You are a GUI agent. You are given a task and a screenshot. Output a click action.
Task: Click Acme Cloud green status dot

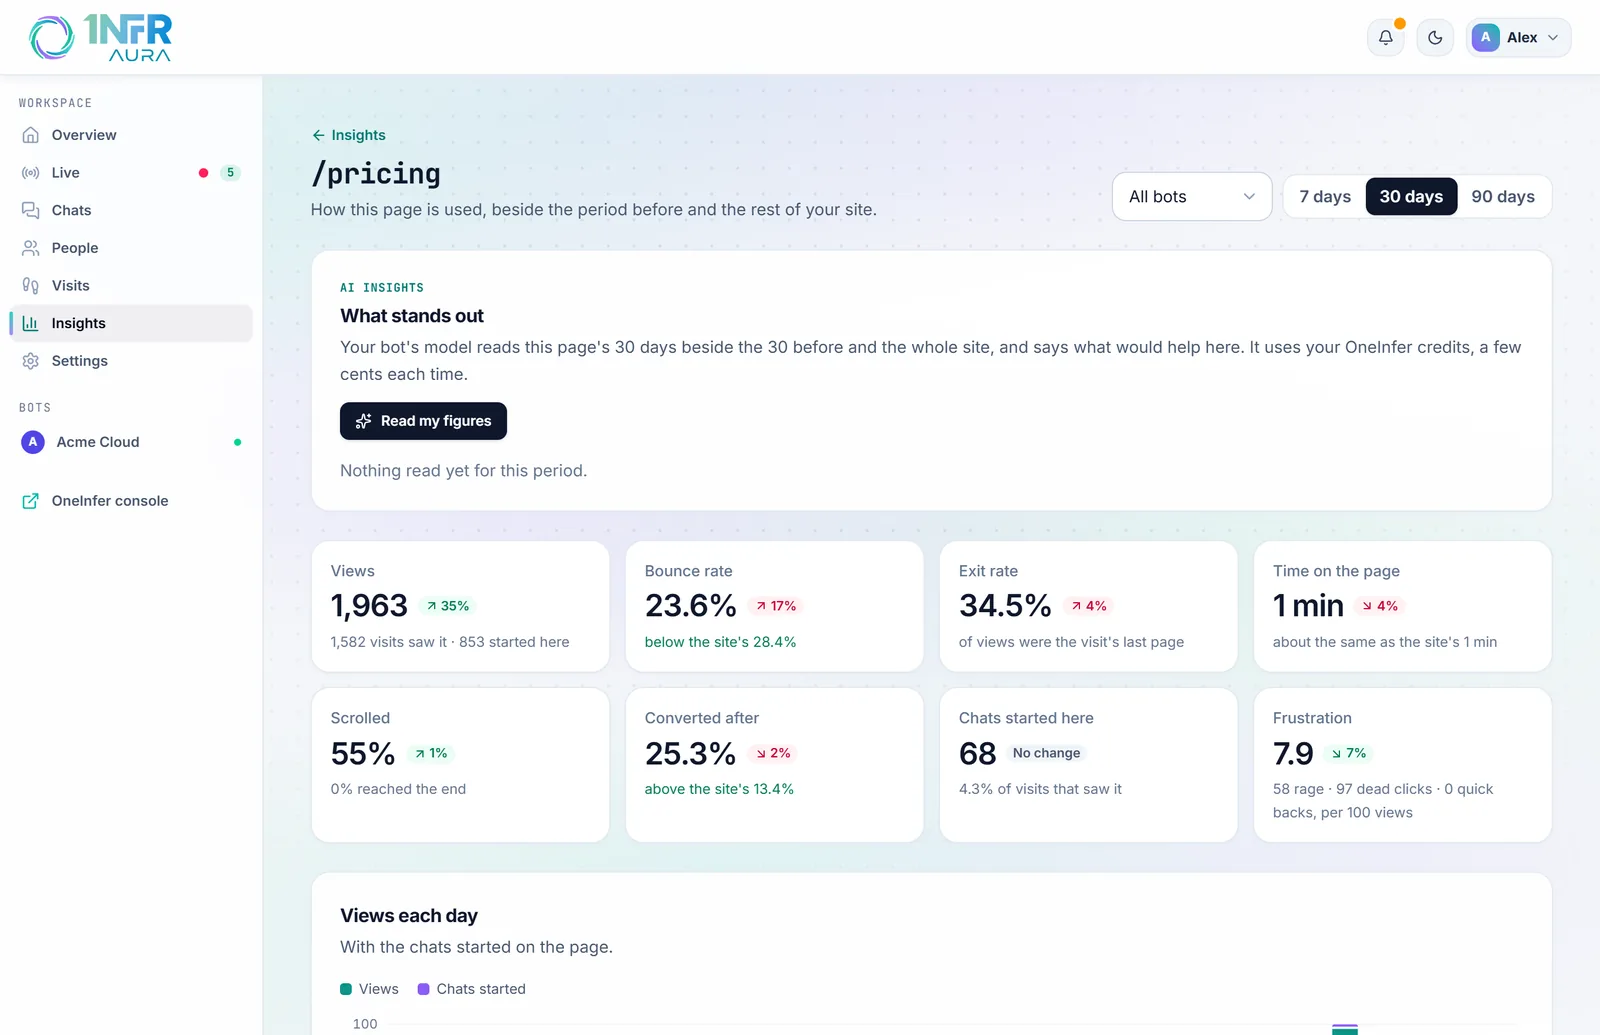point(237,442)
